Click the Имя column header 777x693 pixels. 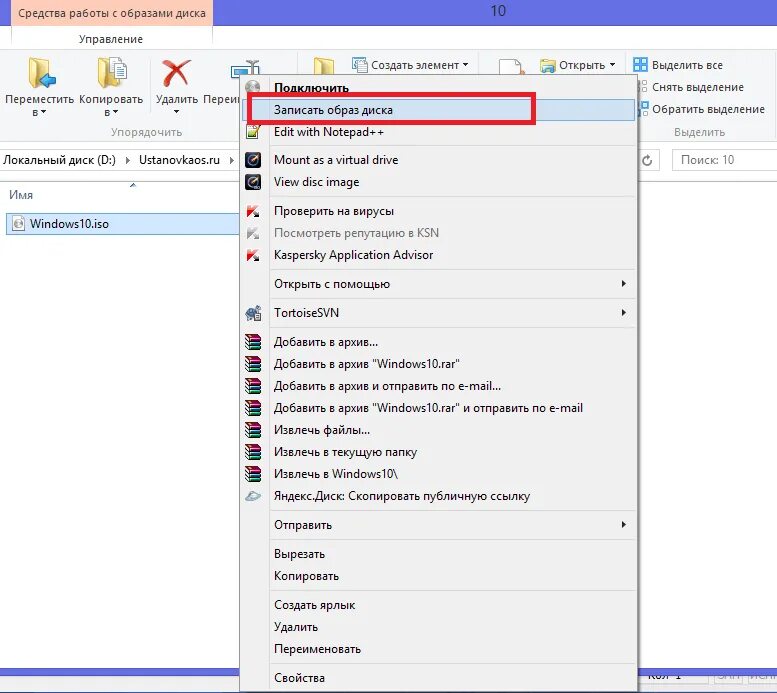pos(21,195)
